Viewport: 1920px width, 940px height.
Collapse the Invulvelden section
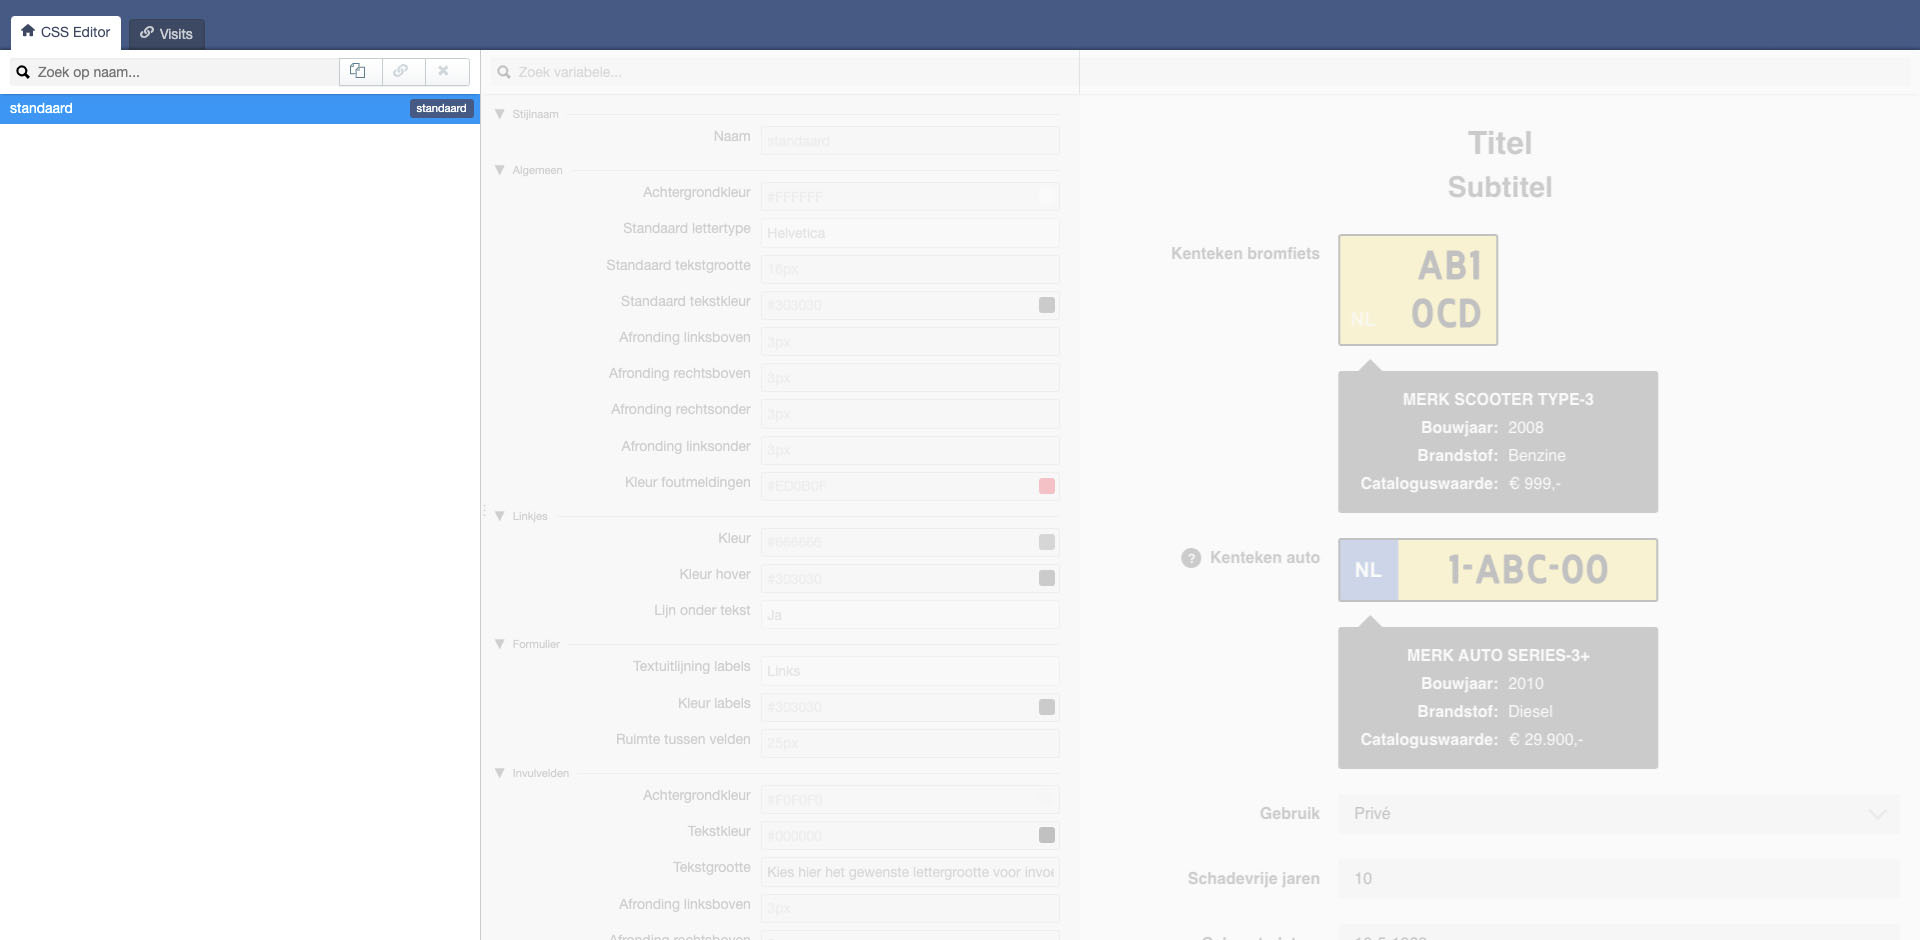pos(499,773)
